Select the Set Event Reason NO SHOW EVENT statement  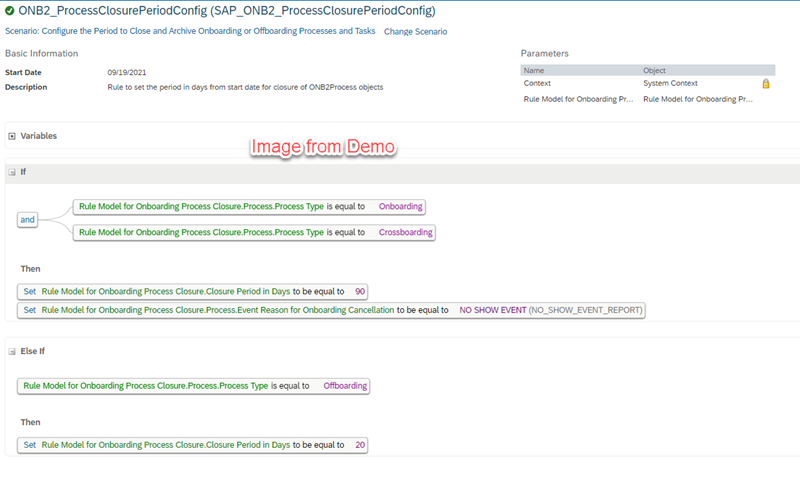pos(331,310)
